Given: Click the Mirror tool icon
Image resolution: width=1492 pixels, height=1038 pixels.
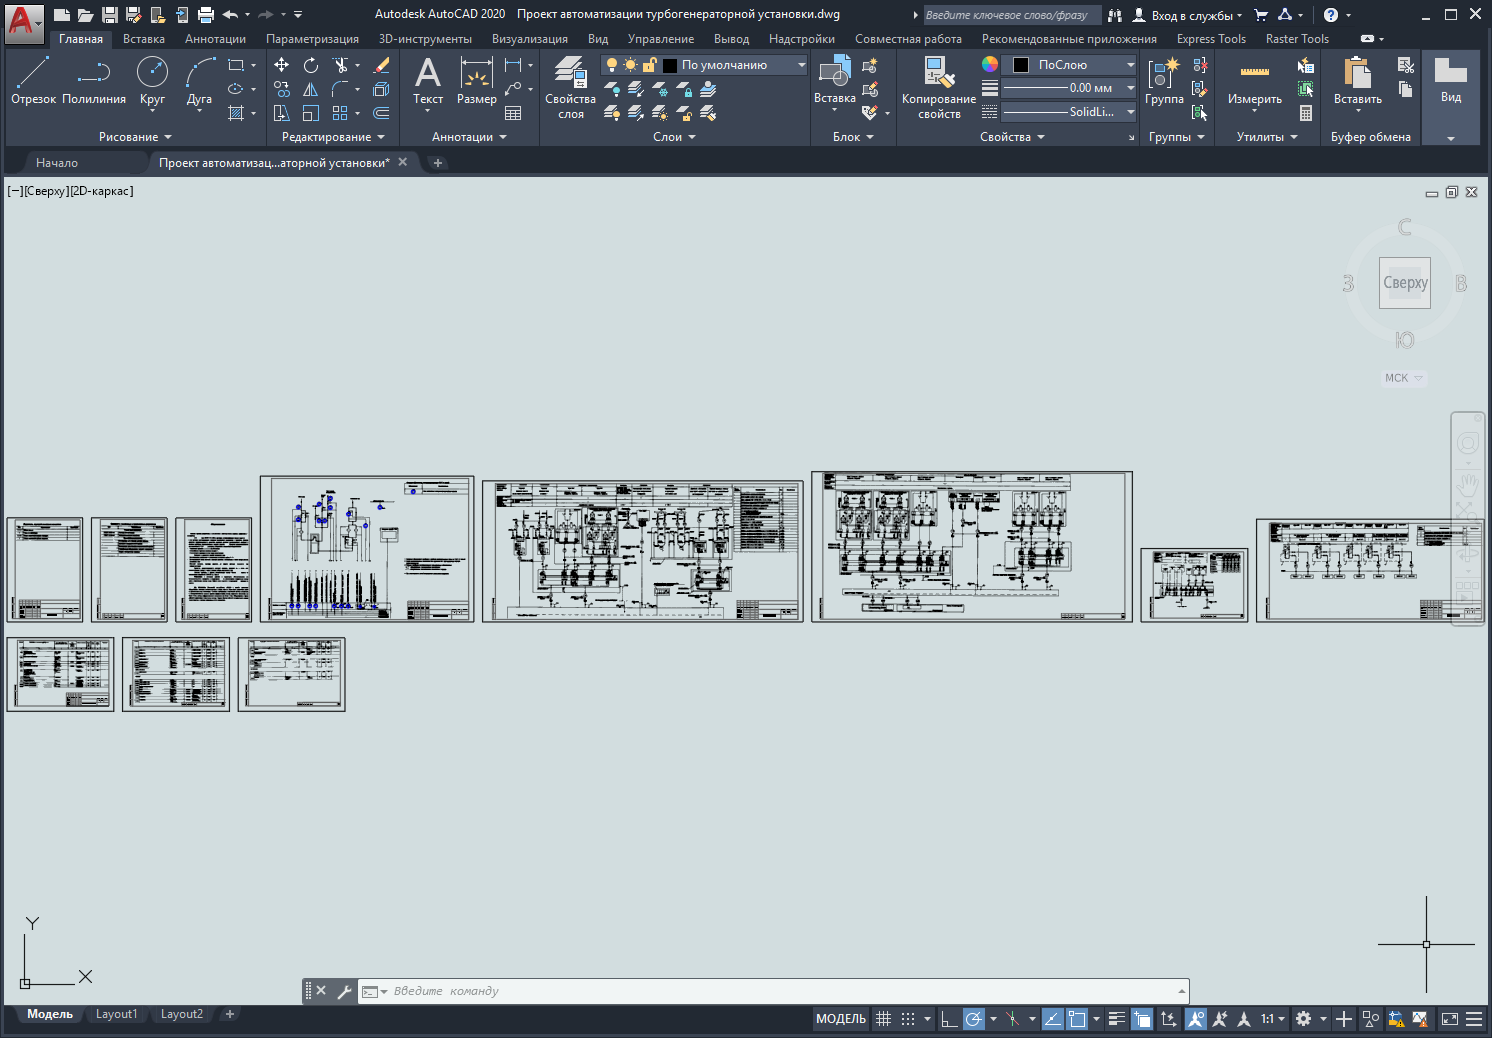Looking at the screenshot, I should 311,89.
